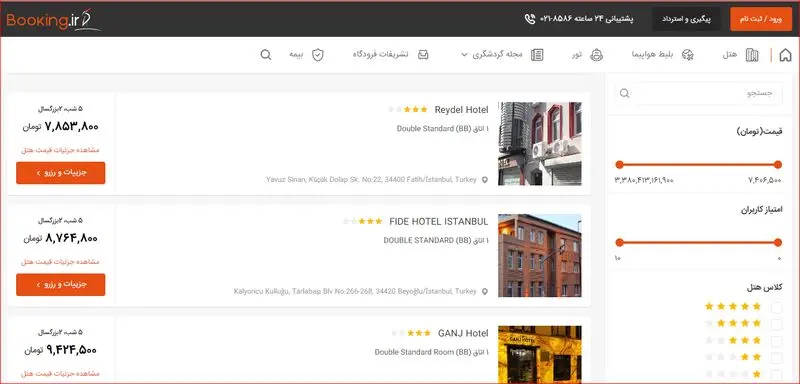This screenshot has width=800, height=384.
Task: Click Reydel Hotel address text Yavuz Sinan
Action: click(x=371, y=180)
